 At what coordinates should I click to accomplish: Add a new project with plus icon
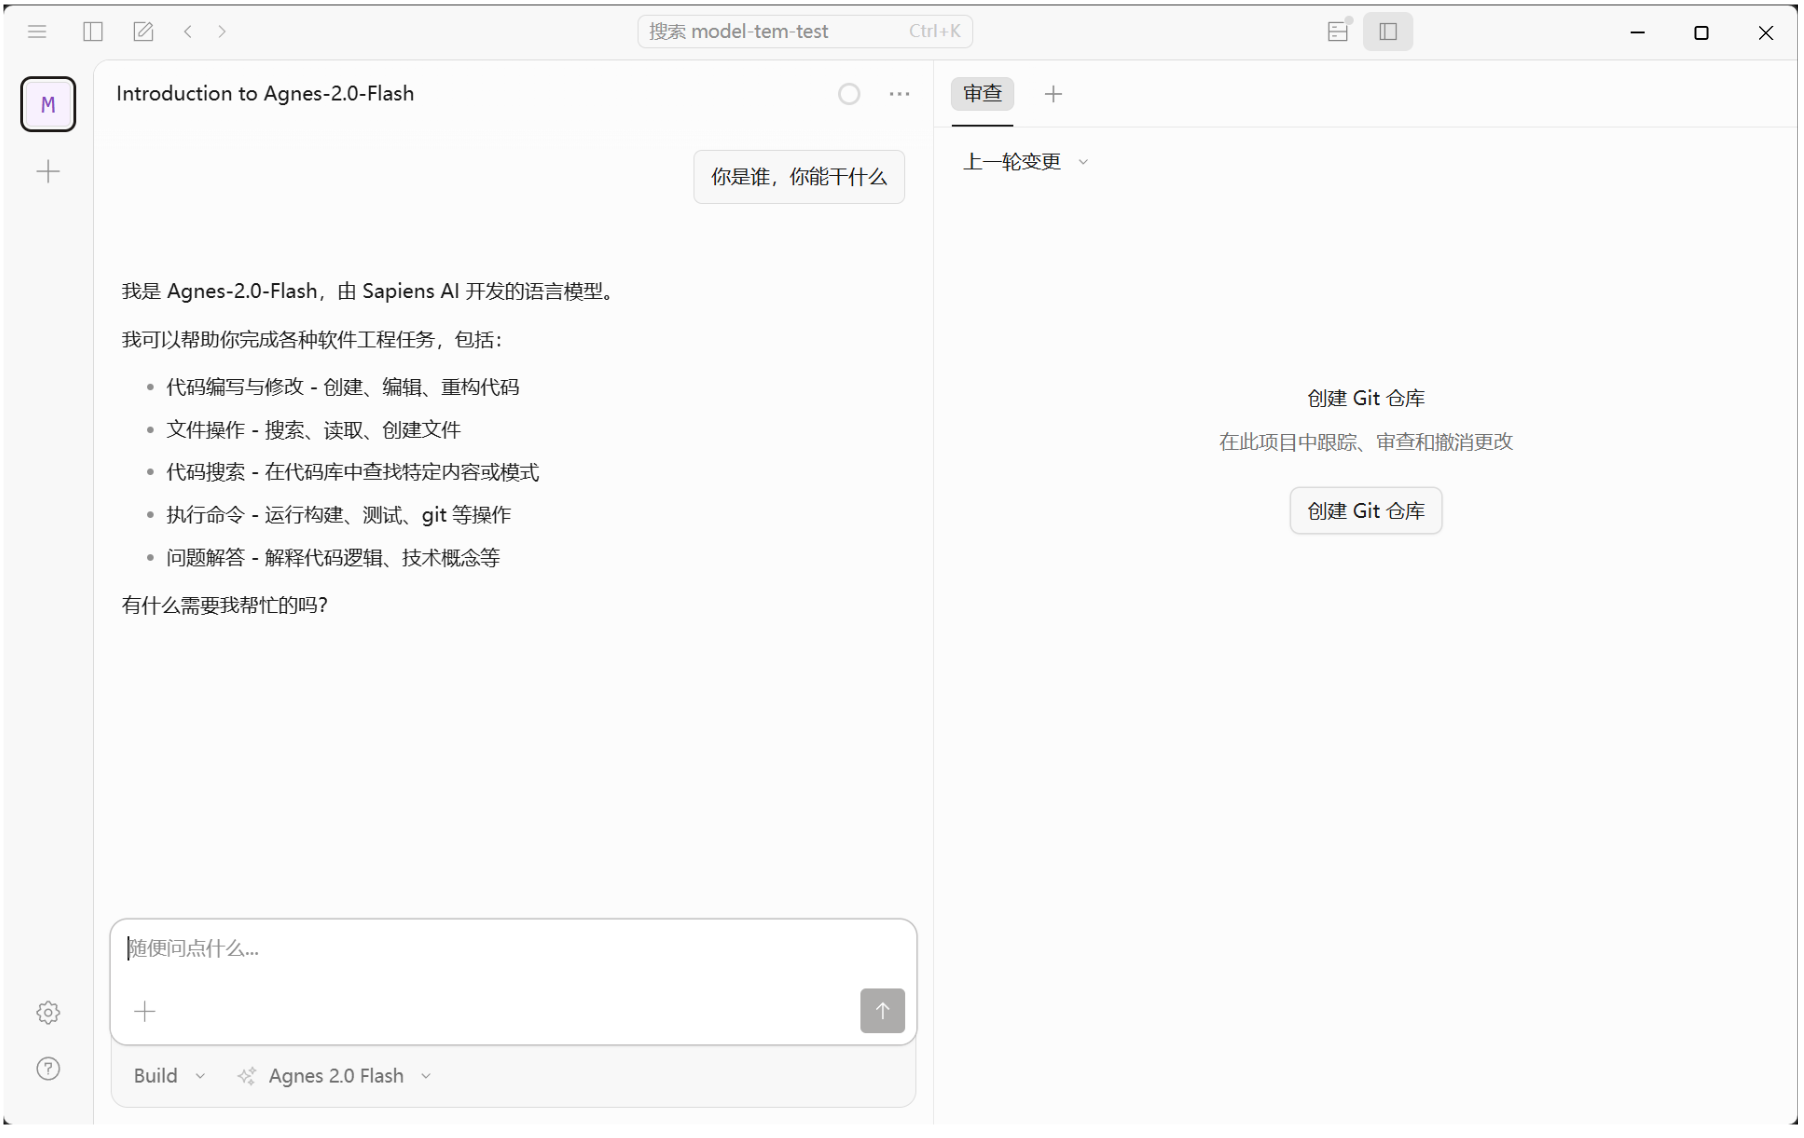[48, 172]
